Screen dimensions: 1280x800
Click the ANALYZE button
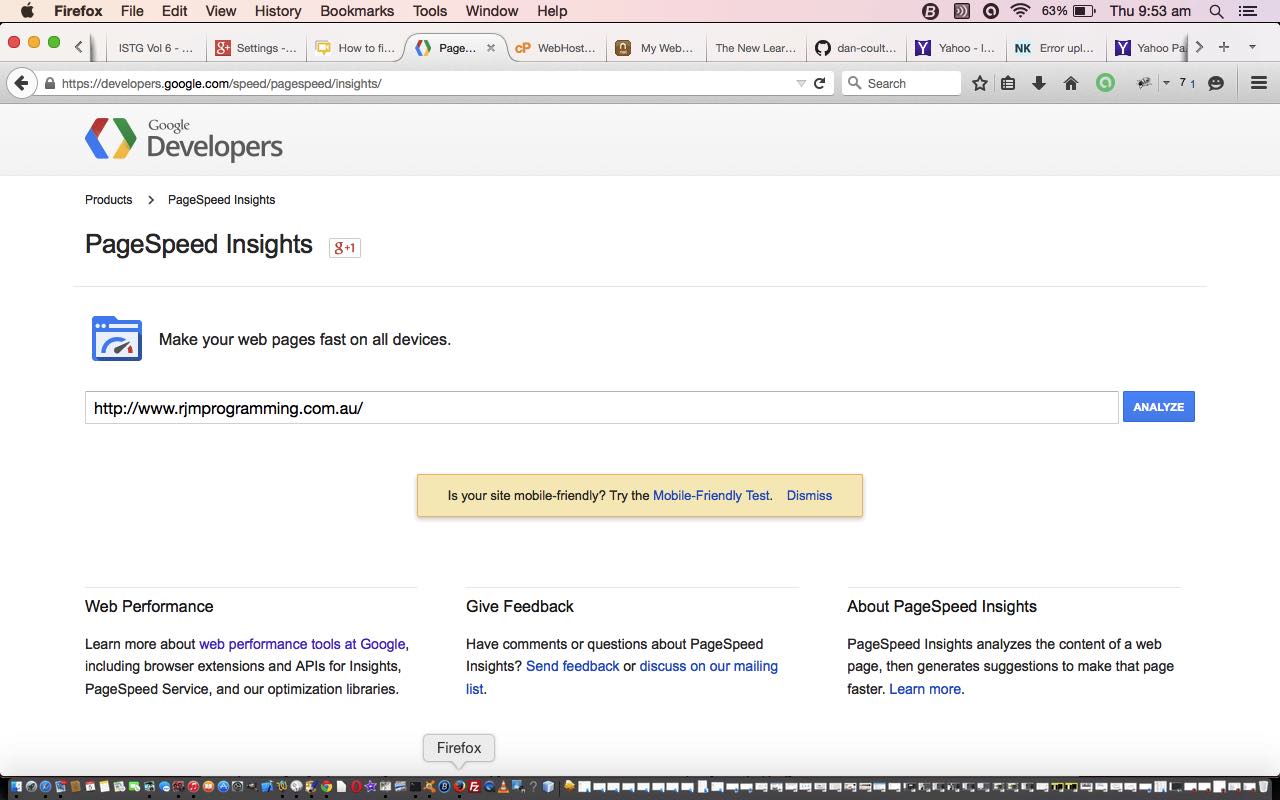click(1158, 407)
